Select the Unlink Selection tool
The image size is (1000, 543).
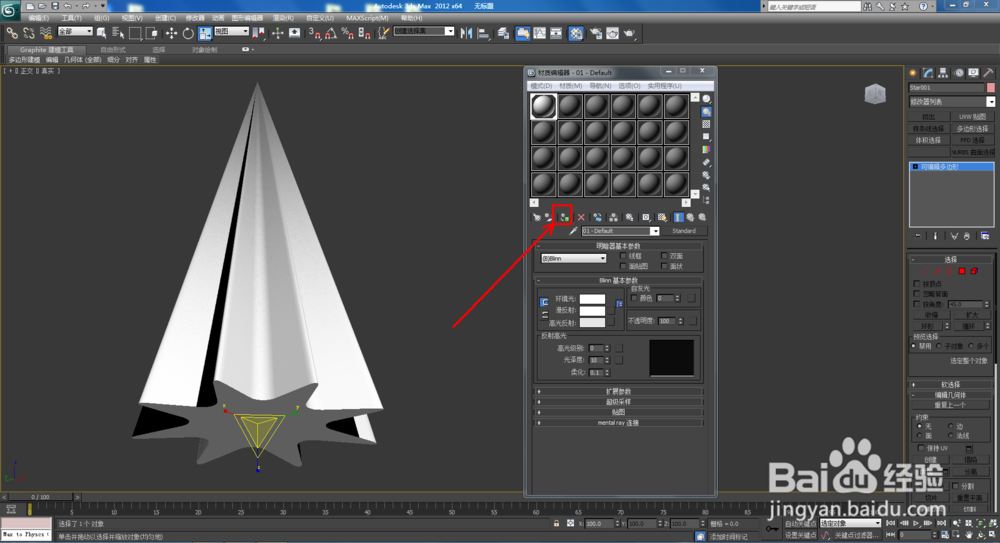tap(29, 33)
